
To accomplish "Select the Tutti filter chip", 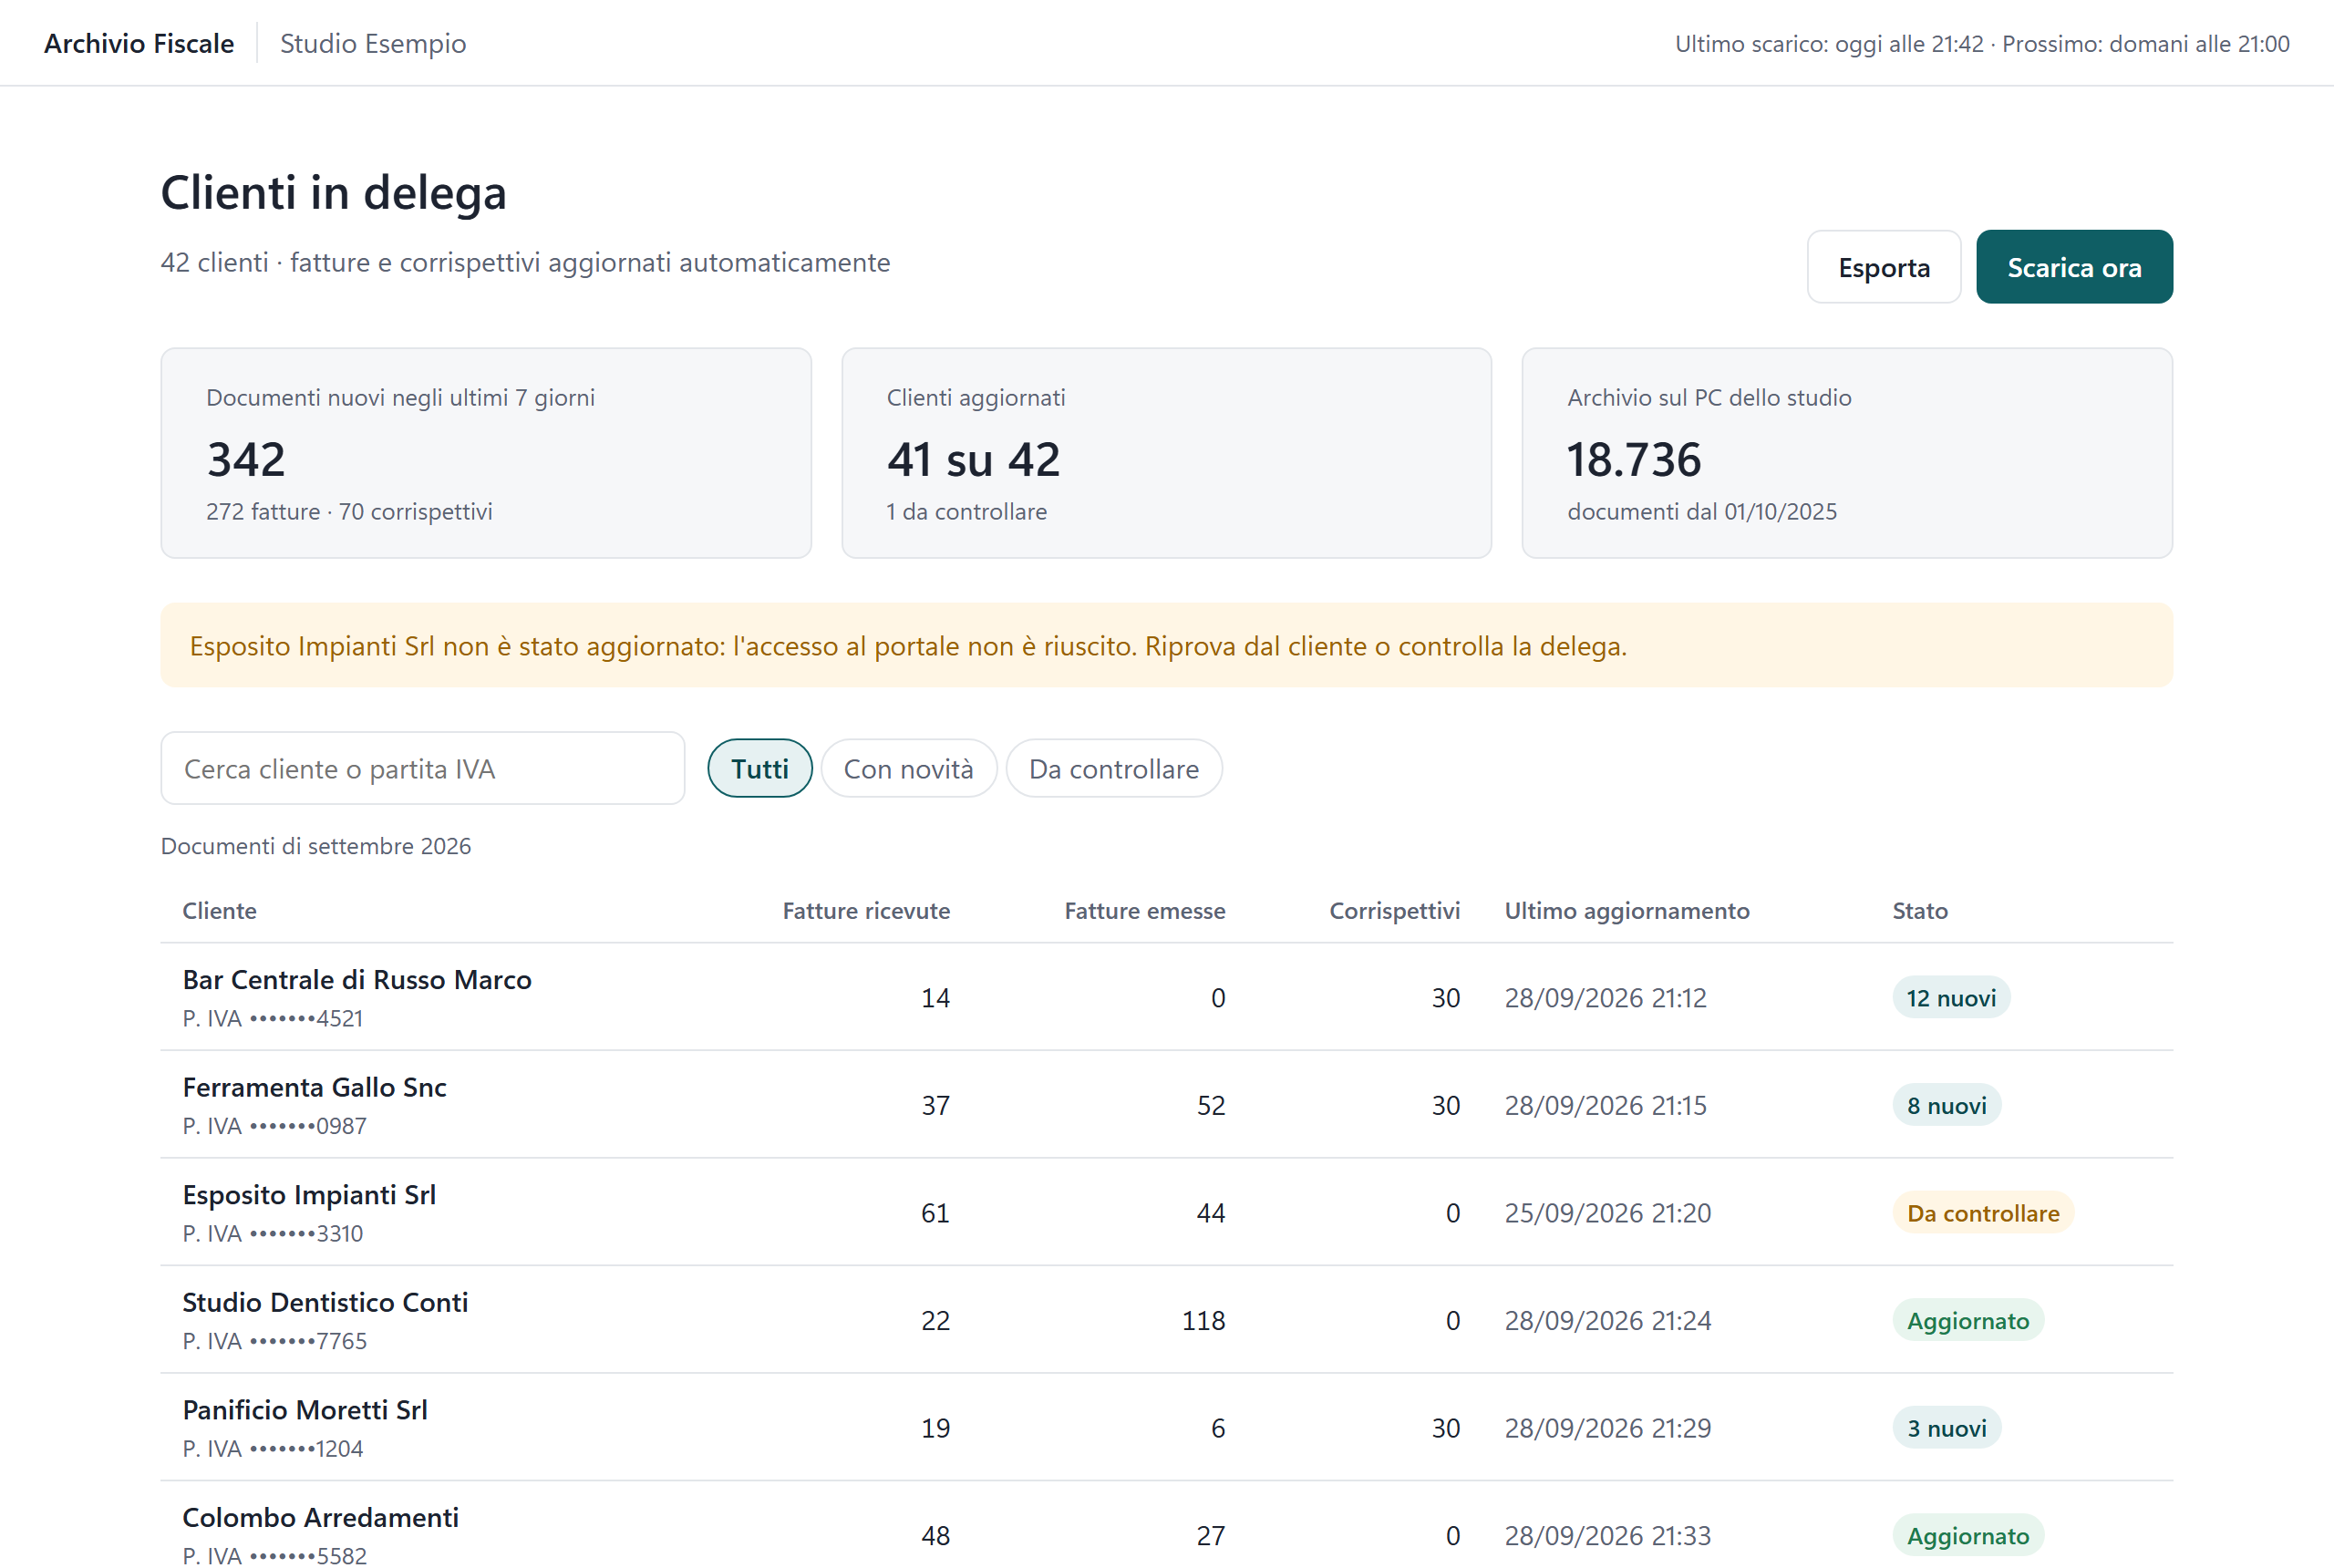I will (x=759, y=768).
